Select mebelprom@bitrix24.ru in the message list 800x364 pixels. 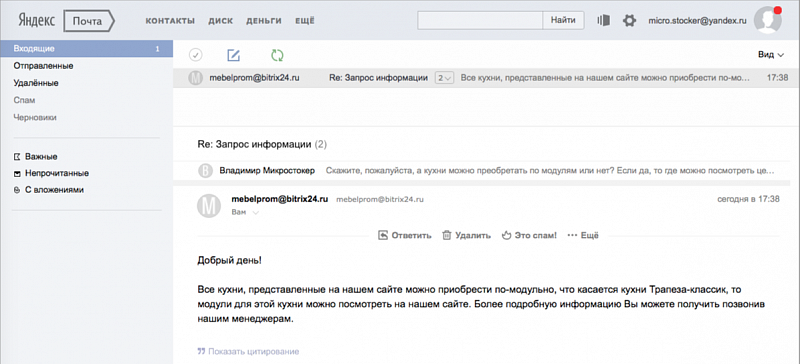pos(254,78)
